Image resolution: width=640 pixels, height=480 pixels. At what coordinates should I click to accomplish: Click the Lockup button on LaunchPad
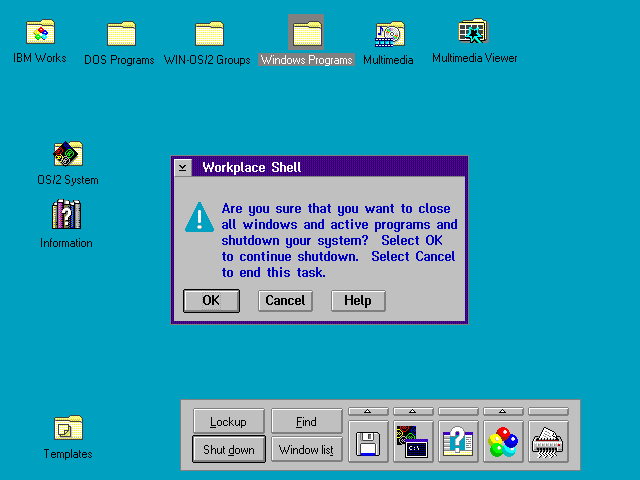pyautogui.click(x=229, y=421)
